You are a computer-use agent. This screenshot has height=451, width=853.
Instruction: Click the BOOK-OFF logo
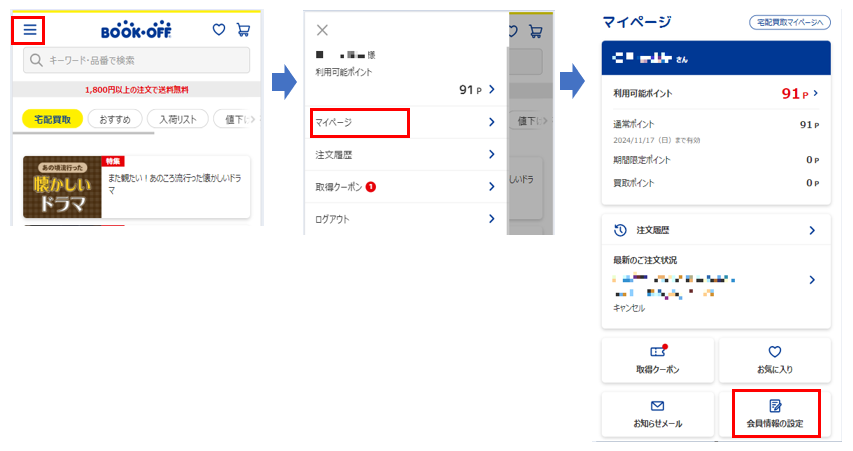point(137,30)
